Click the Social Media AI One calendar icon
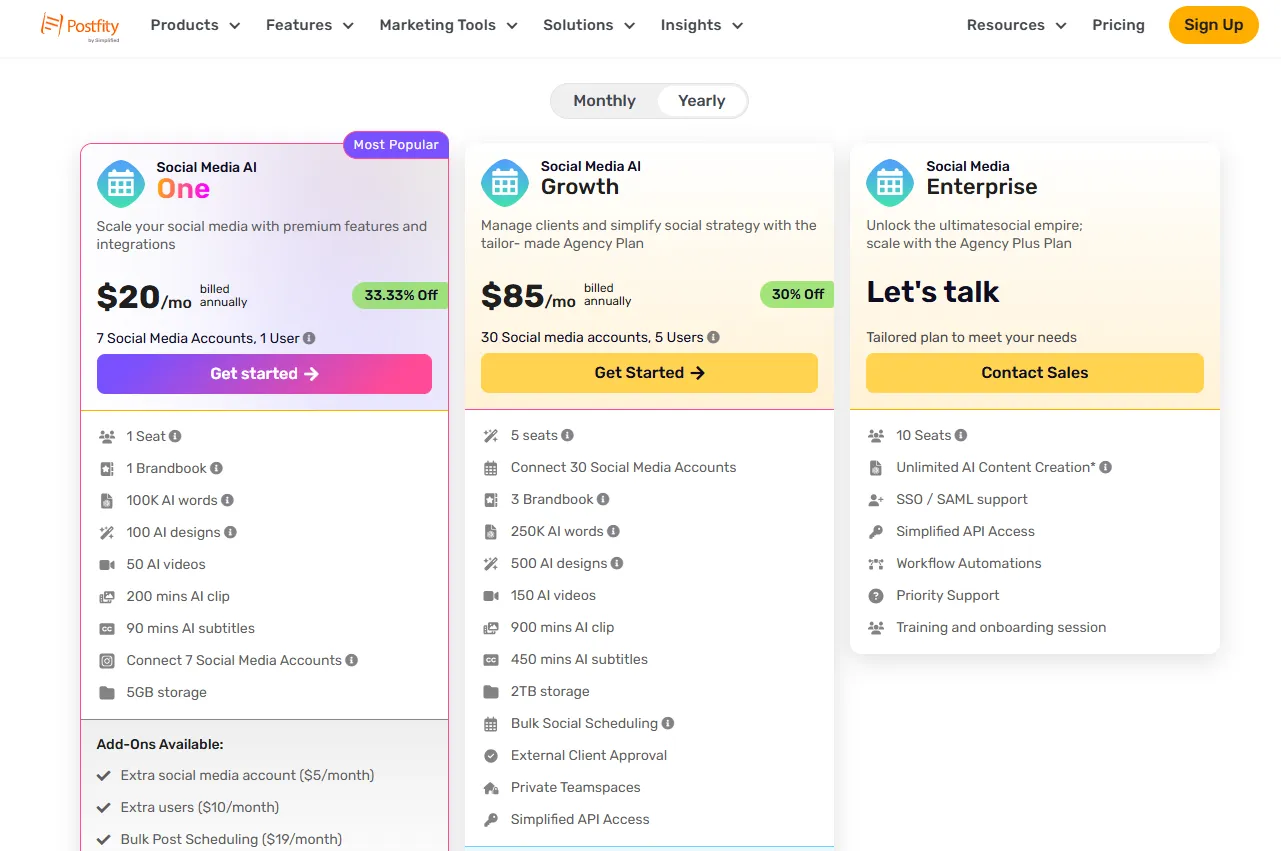Screen dimensions: 1281x851 click(x=121, y=184)
